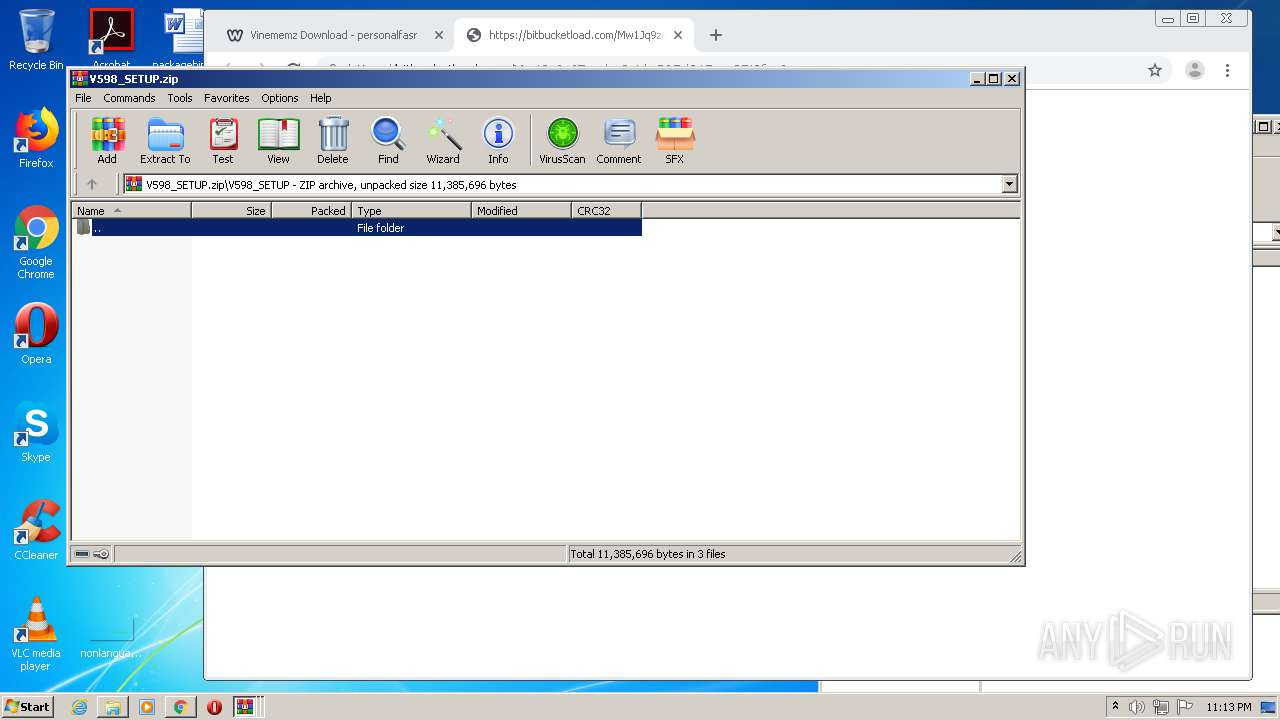Run the Test archive tool
This screenshot has height=720, width=1280.
coord(223,140)
